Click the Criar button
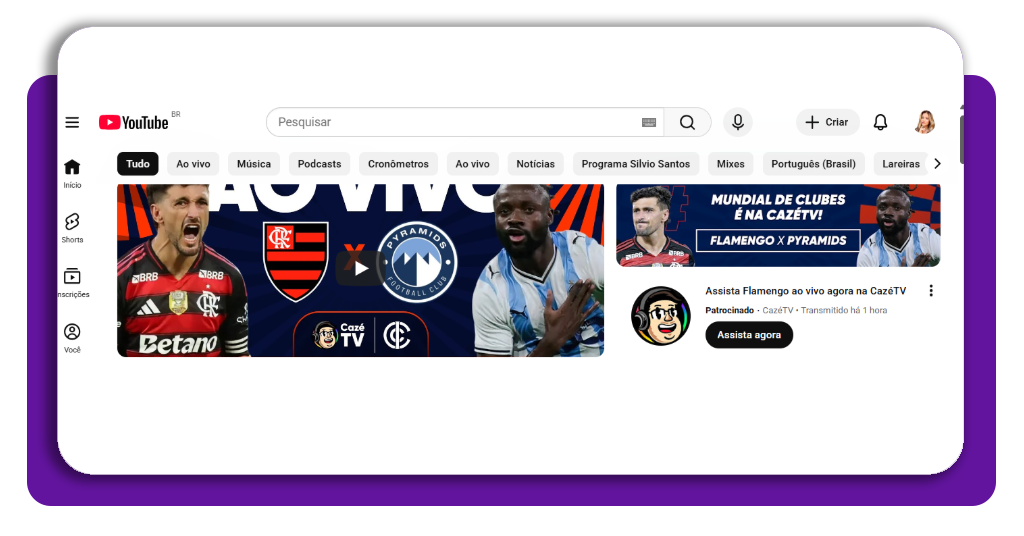The image size is (1024, 536). [x=827, y=123]
